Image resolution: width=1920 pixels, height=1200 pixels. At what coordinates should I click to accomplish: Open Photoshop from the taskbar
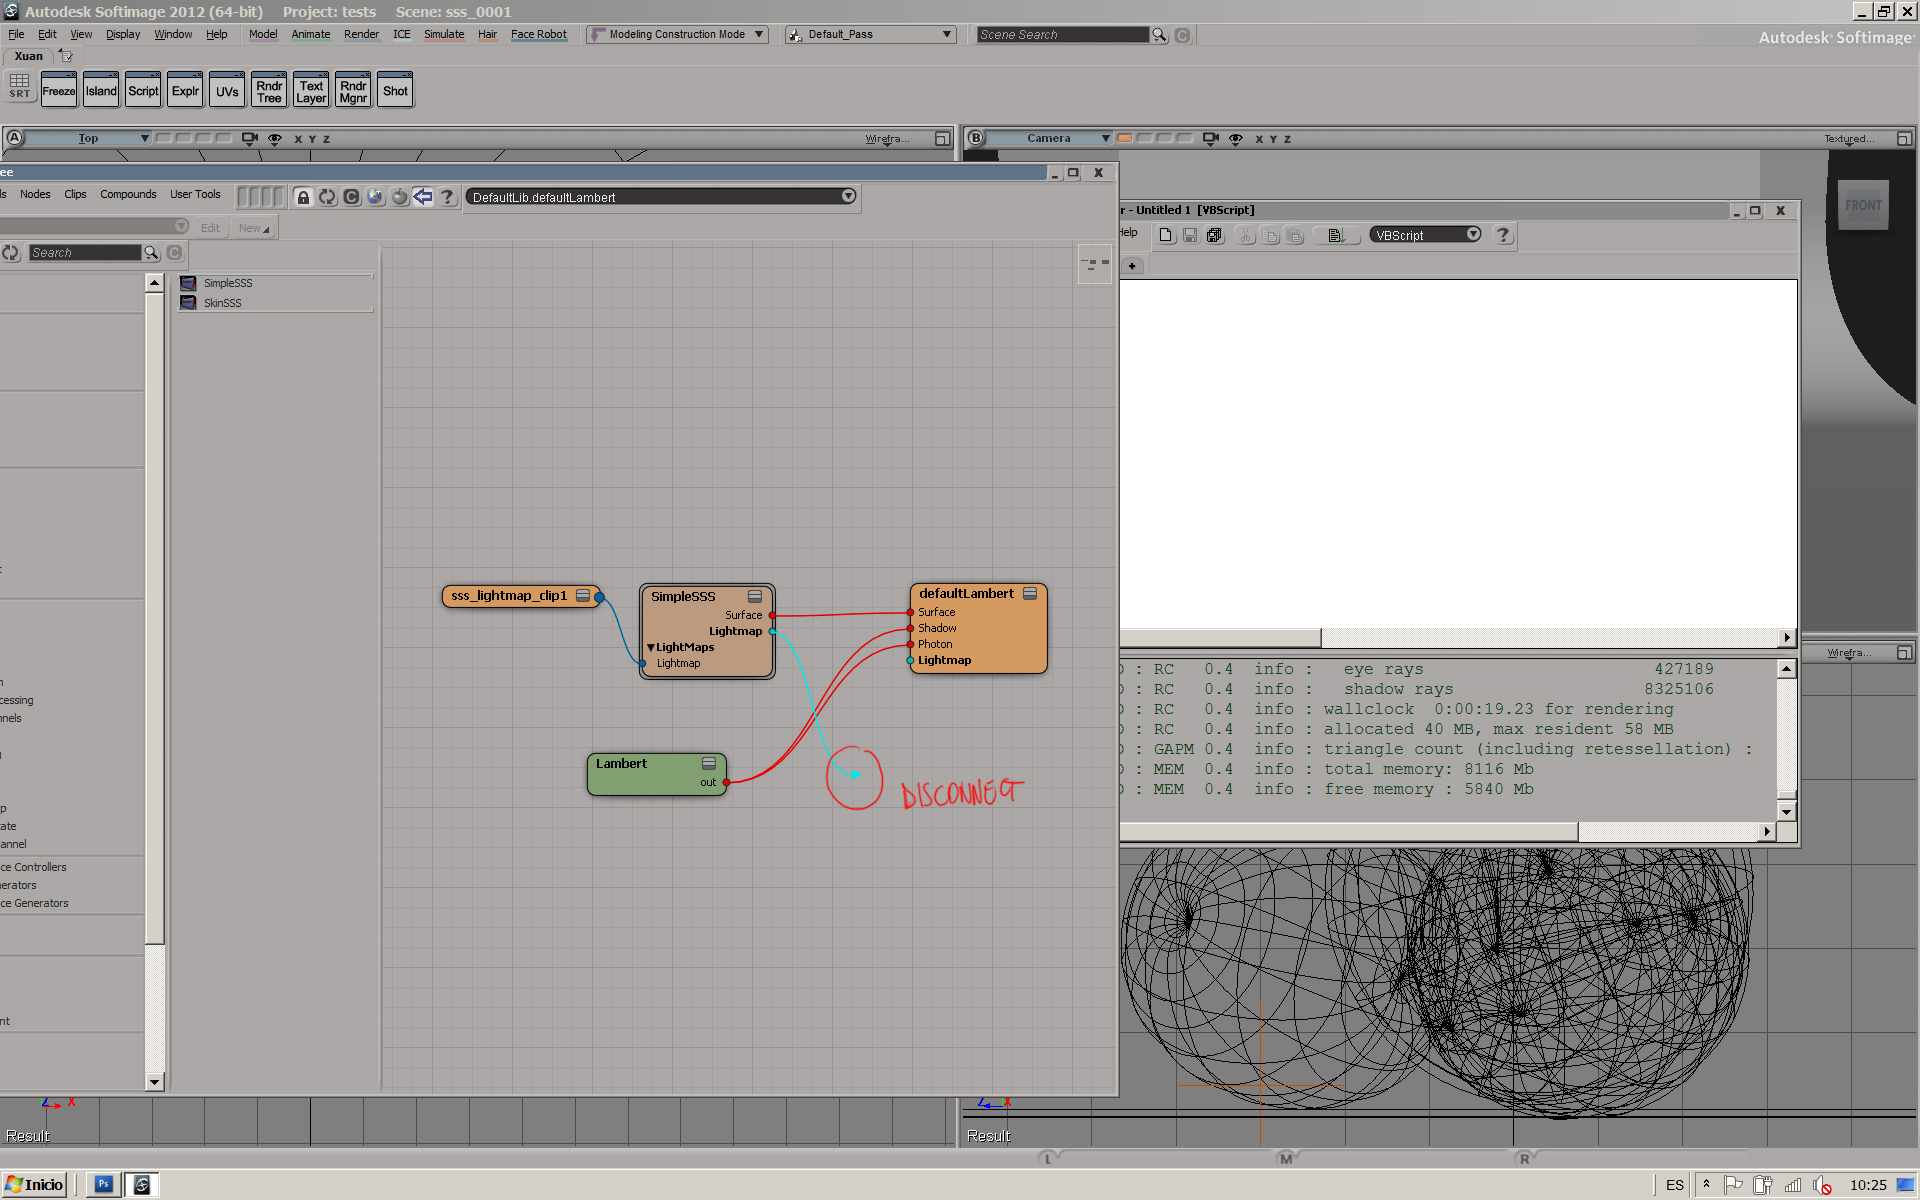point(103,1185)
